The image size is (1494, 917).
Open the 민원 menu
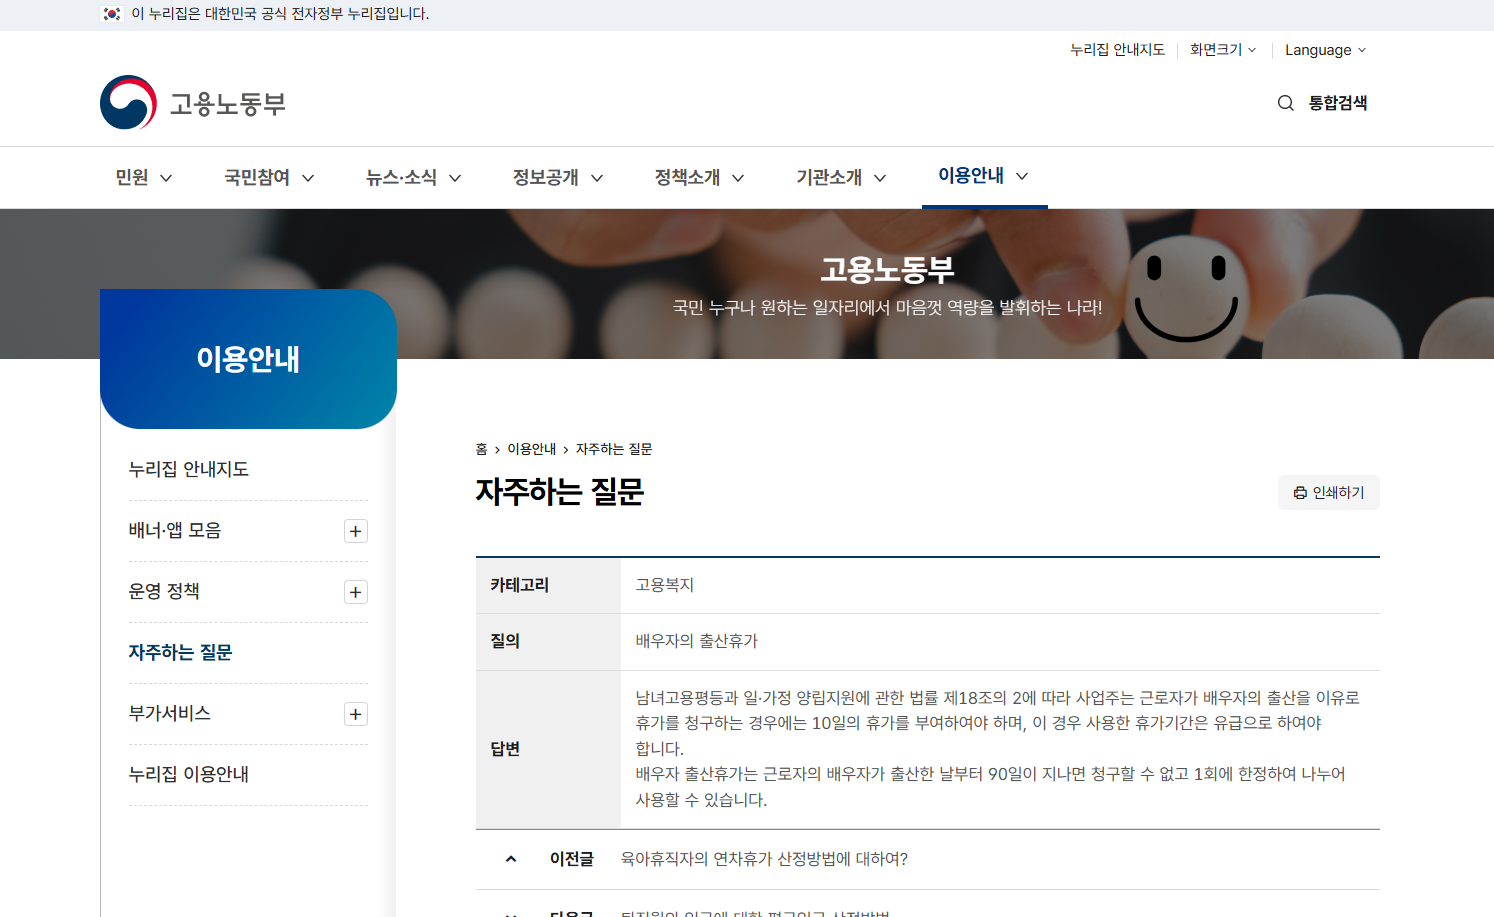[144, 178]
